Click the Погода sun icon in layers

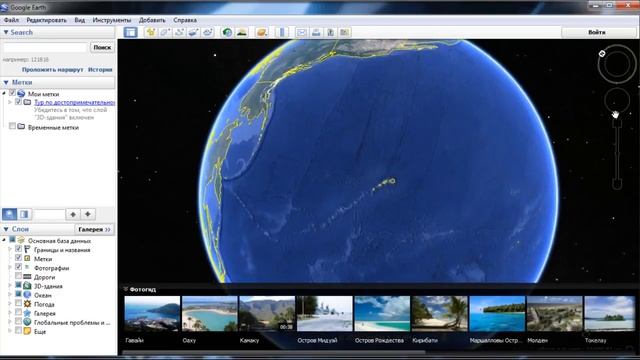coord(27,304)
